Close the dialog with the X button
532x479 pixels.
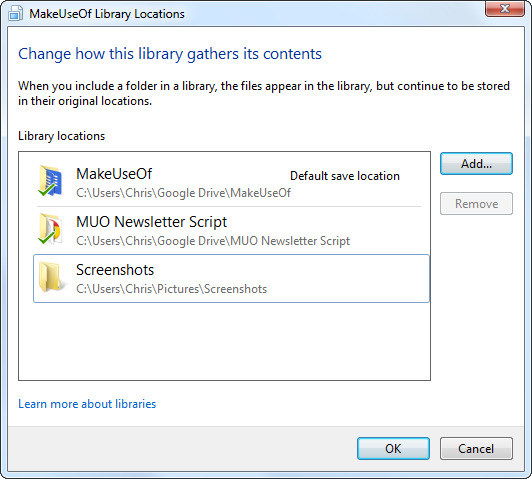pyautogui.click(x=505, y=8)
